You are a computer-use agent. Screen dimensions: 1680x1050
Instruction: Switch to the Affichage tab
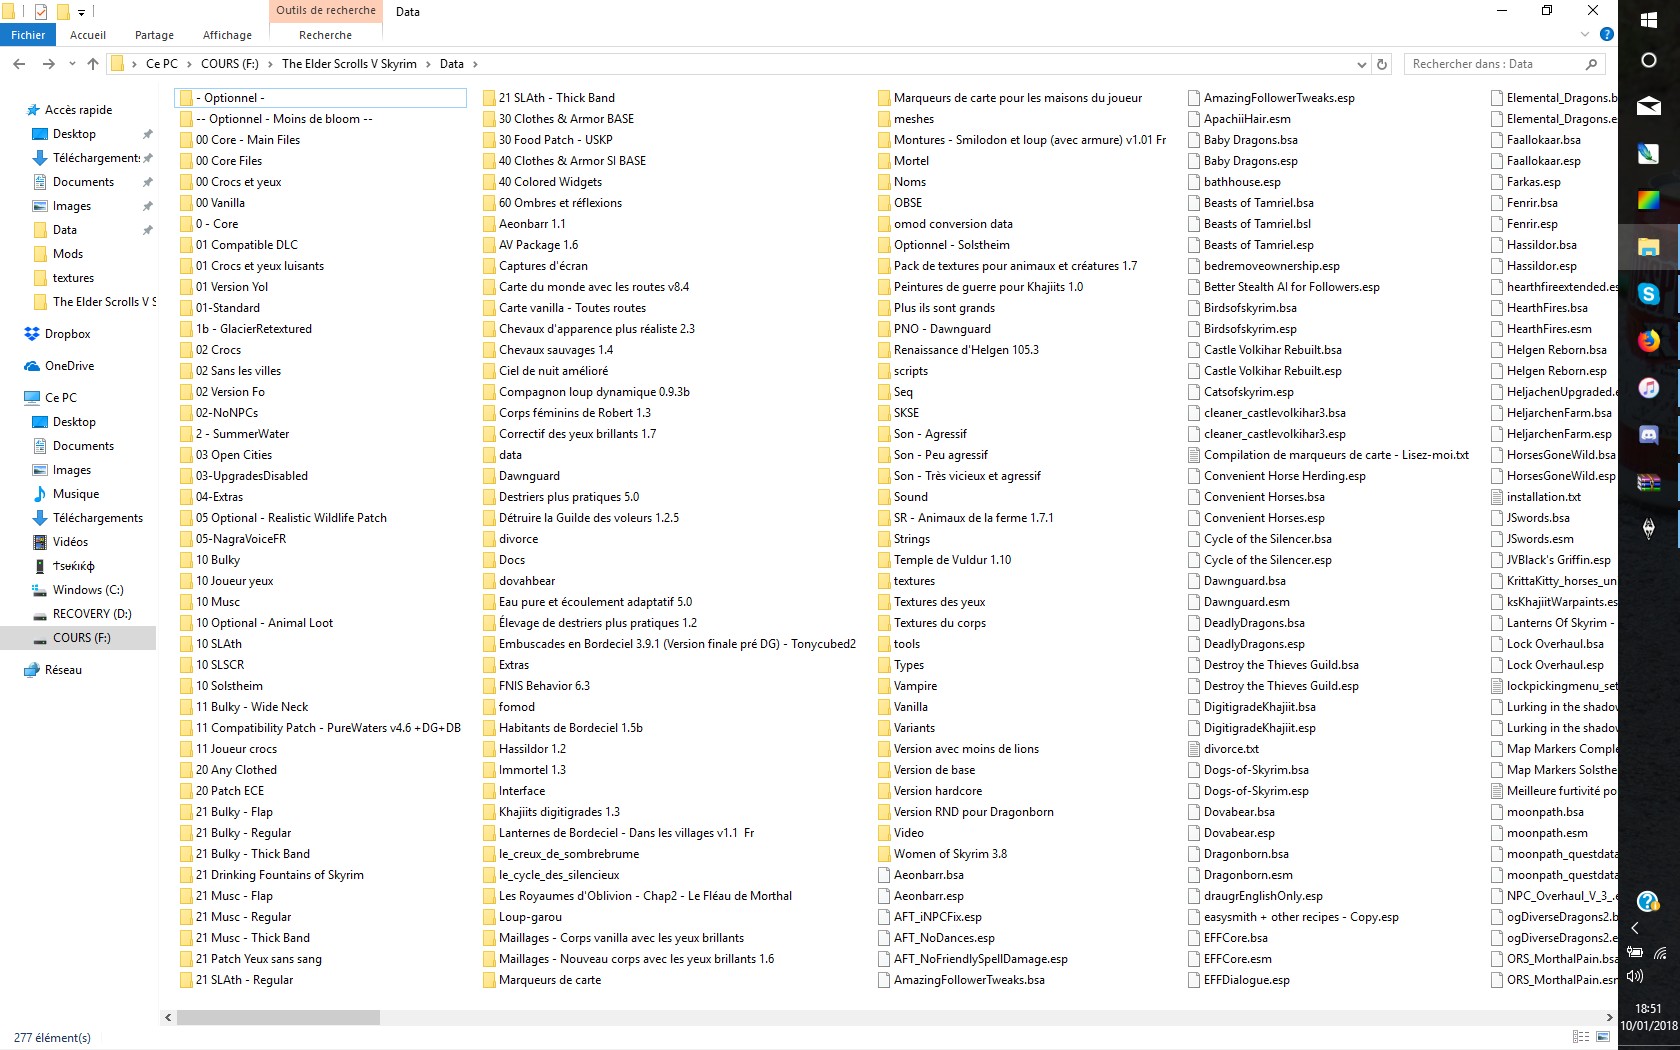pos(227,35)
